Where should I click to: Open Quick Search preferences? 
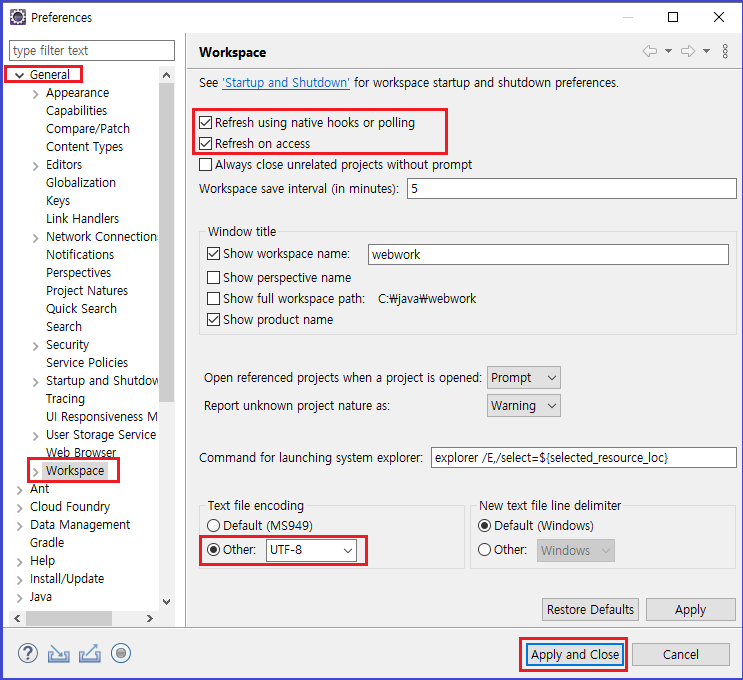pos(82,308)
